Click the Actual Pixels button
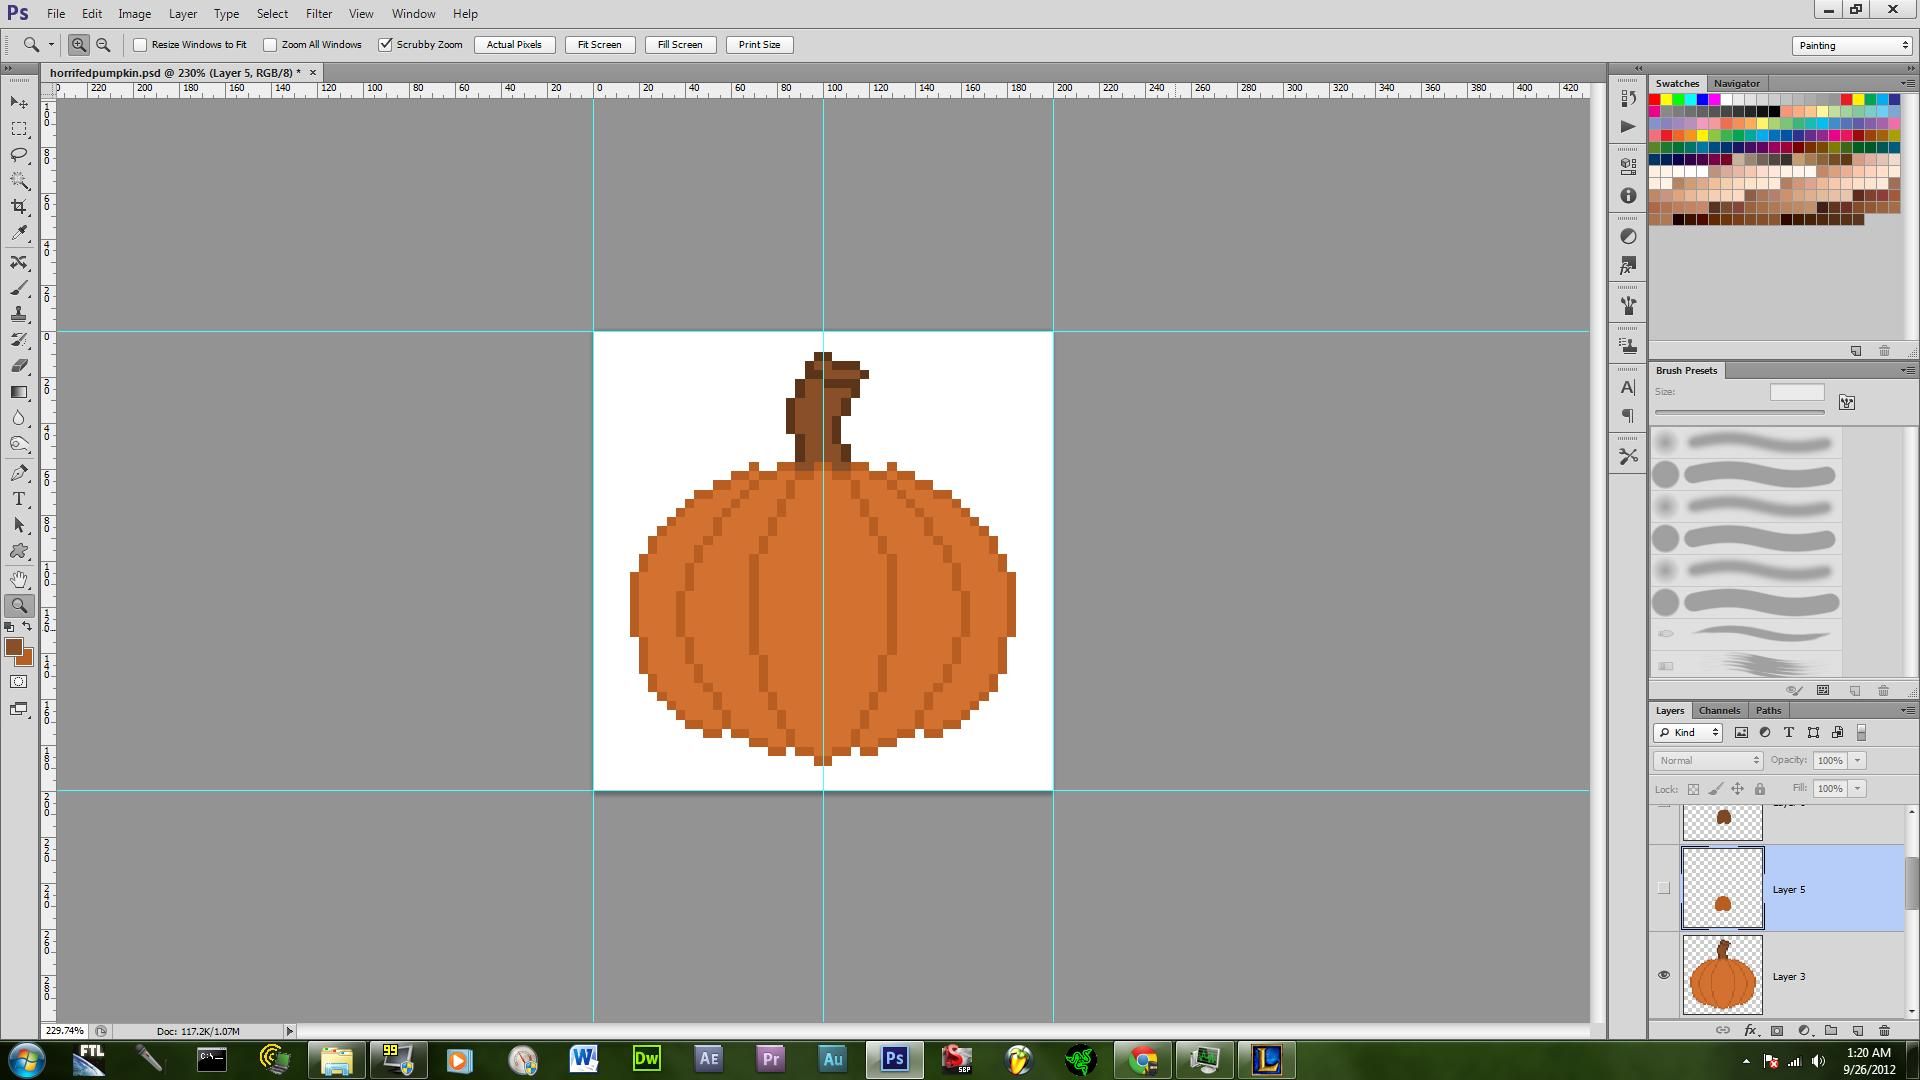Screen dimensions: 1920x1080 point(514,45)
